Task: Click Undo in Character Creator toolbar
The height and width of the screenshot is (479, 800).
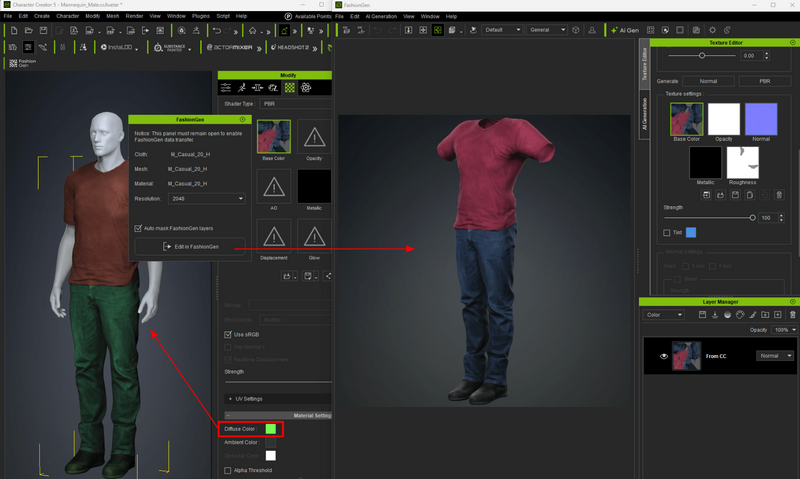Action: [x=216, y=31]
